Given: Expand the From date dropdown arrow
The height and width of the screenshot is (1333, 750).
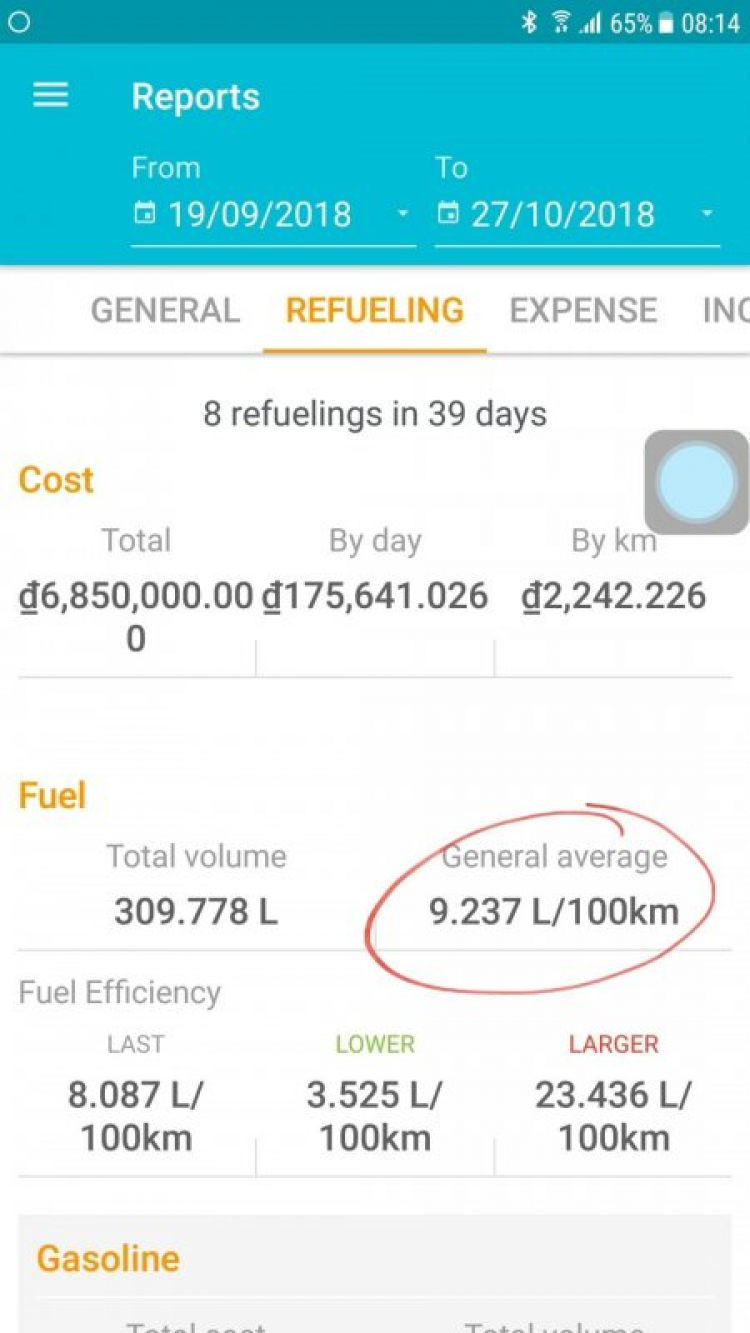Looking at the screenshot, I should tap(403, 214).
